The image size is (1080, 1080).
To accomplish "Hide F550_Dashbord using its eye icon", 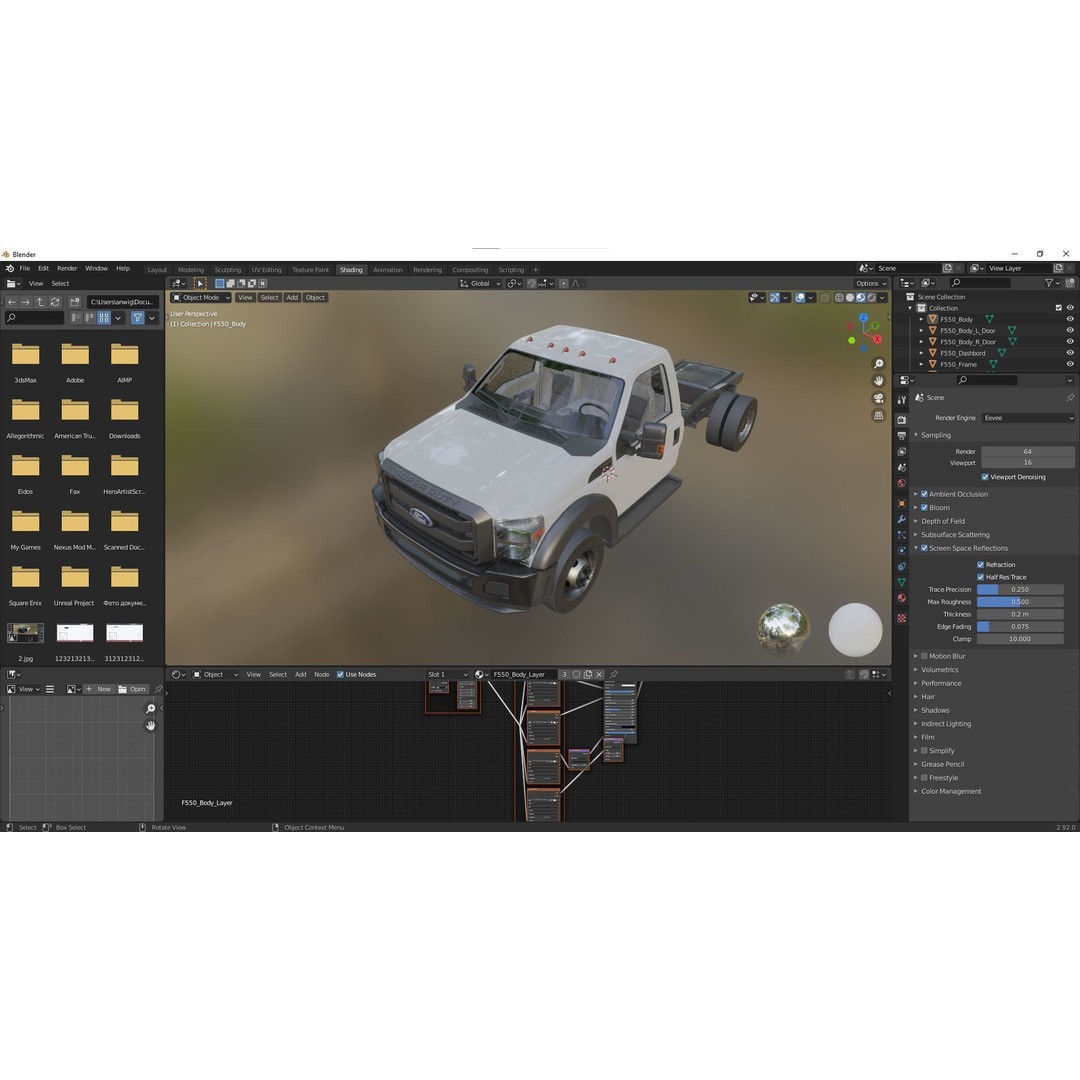I will click(1070, 353).
